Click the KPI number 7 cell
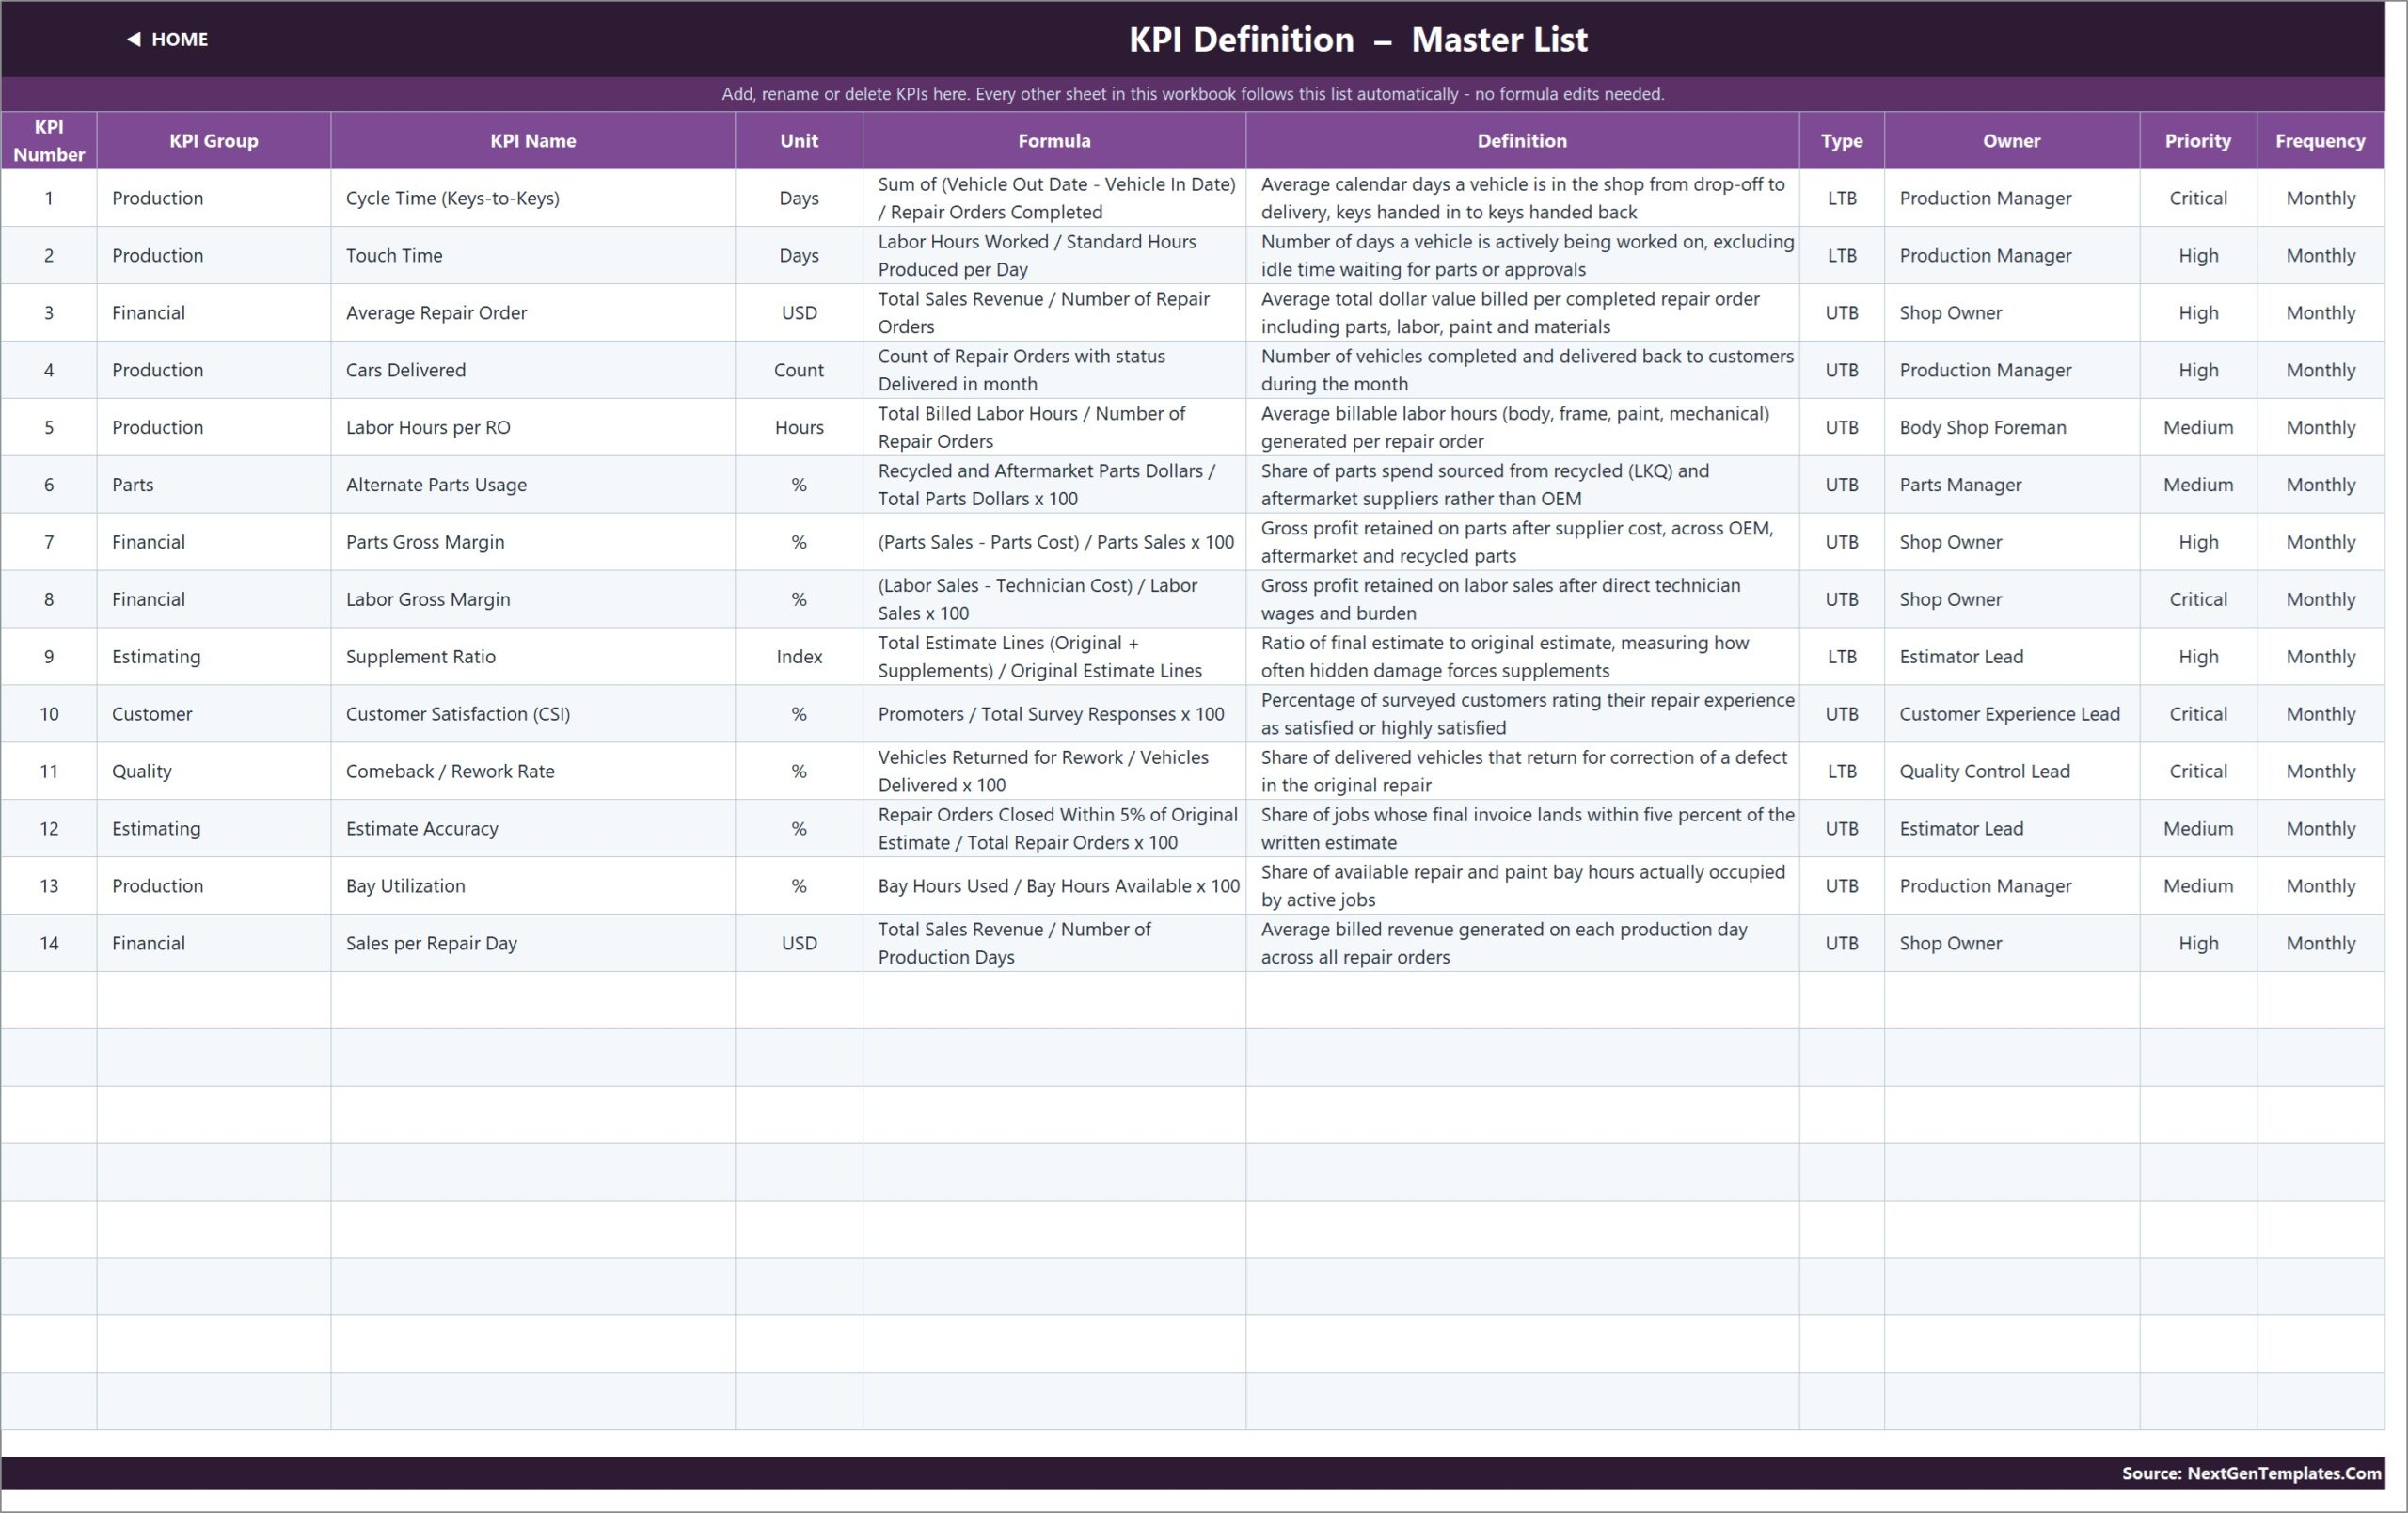2408x1513 pixels. pyautogui.click(x=49, y=542)
